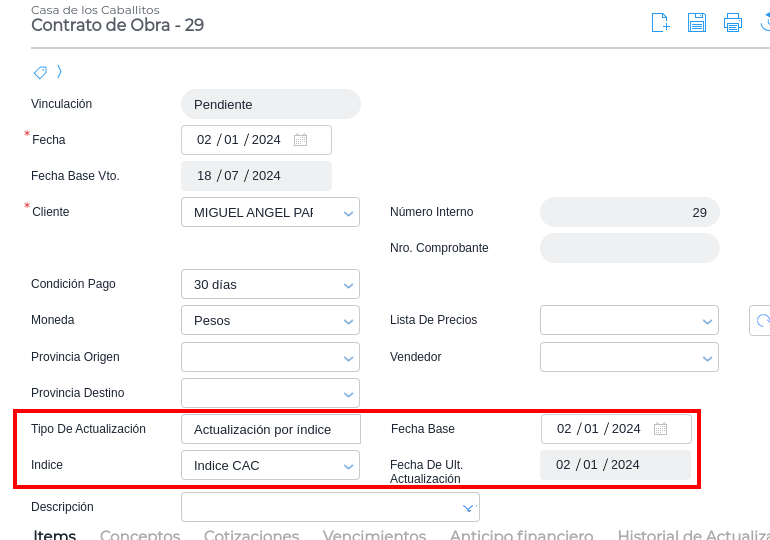Open the Cliente dropdown
The height and width of the screenshot is (540, 770).
coord(348,213)
